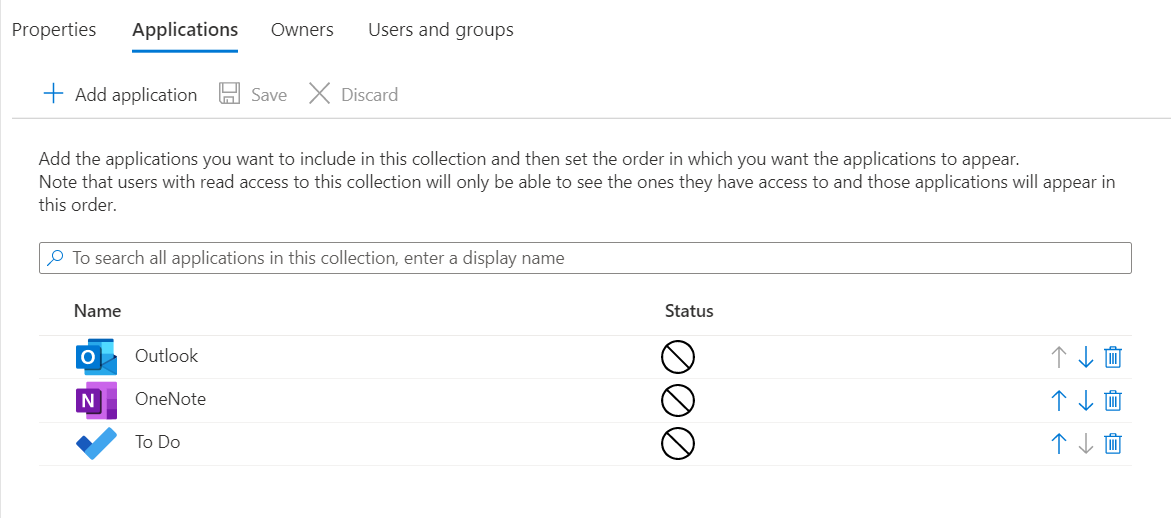
Task: Select the Outlook name text
Action: click(x=167, y=356)
